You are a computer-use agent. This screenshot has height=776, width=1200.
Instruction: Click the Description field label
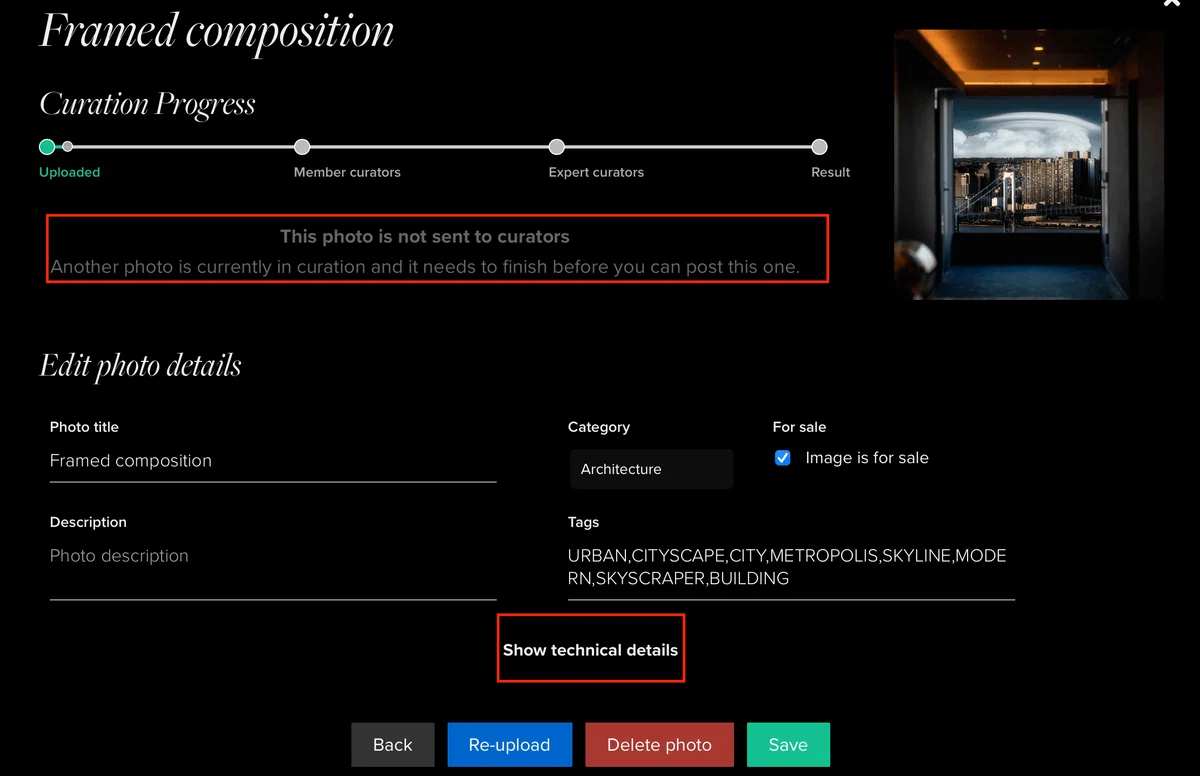coord(88,522)
